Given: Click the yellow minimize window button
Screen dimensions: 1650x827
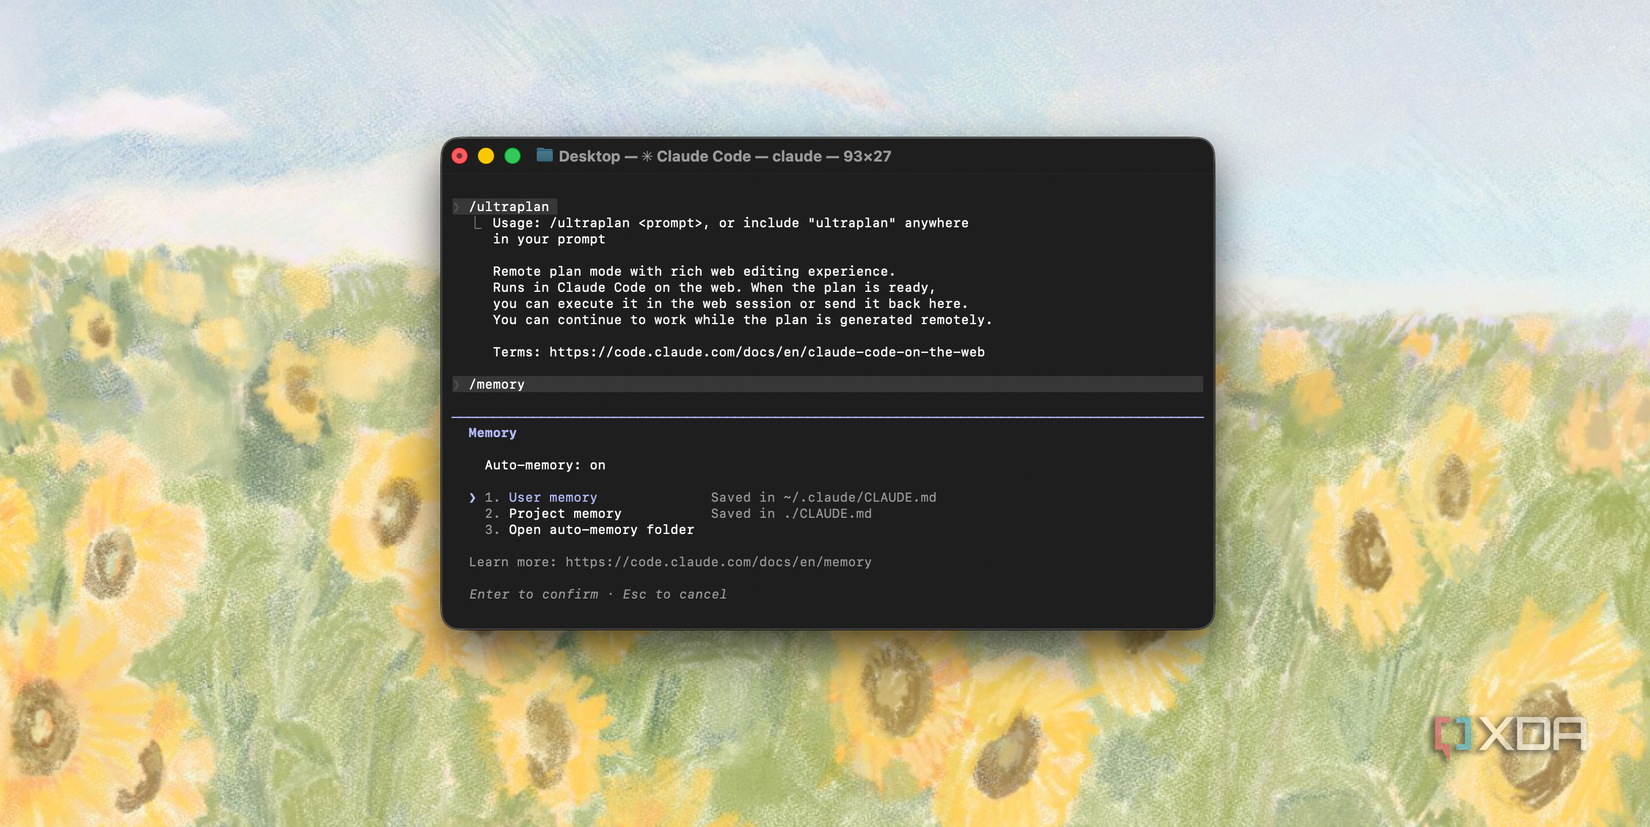Looking at the screenshot, I should point(486,156).
